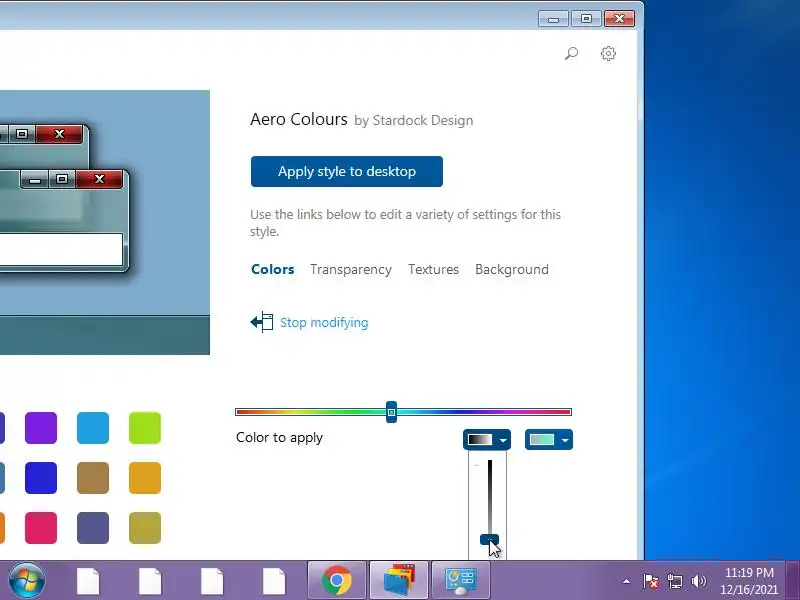Click the Stop modifying link
This screenshot has width=800, height=600.
(324, 322)
